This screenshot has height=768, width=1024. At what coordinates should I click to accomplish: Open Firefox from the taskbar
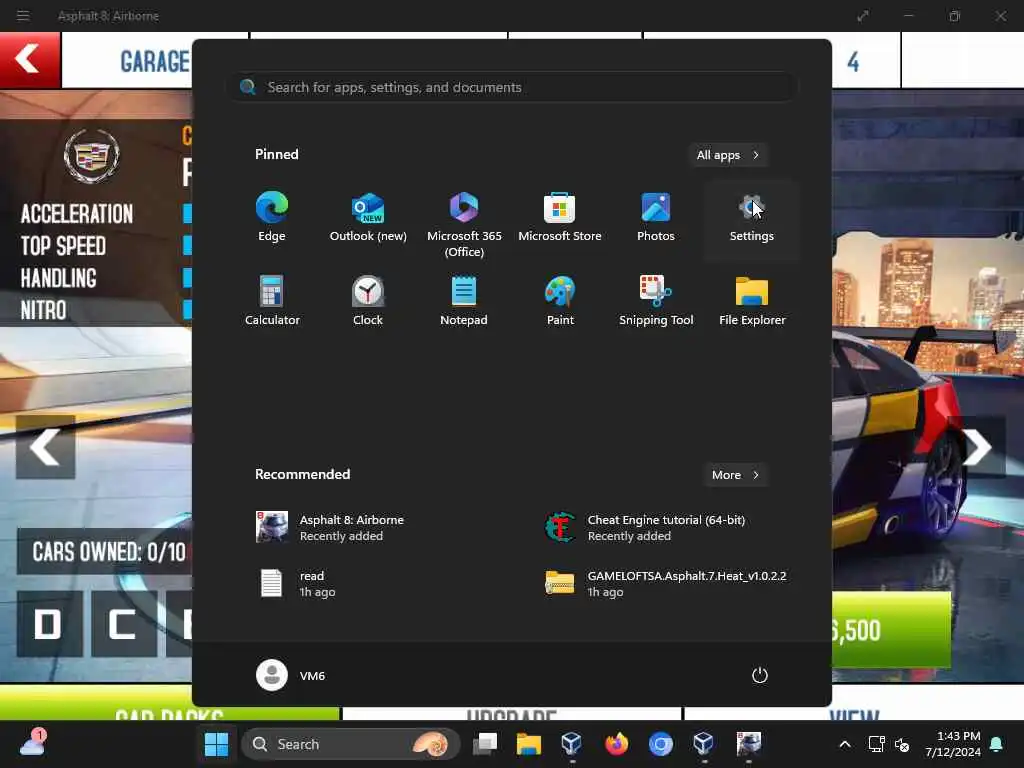[616, 744]
